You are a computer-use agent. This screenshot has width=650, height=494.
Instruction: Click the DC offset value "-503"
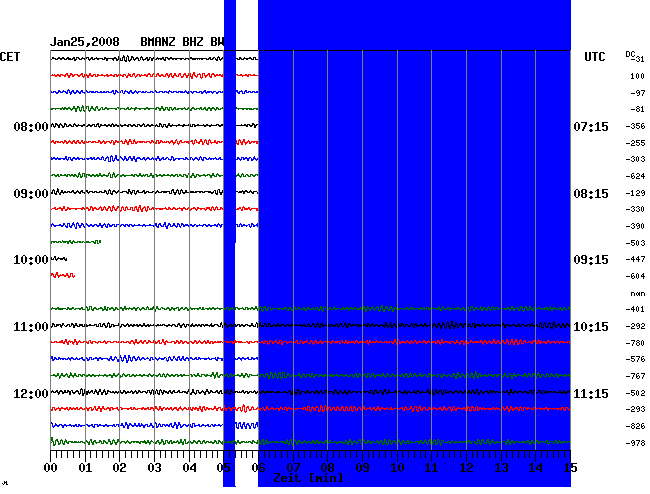click(x=635, y=243)
